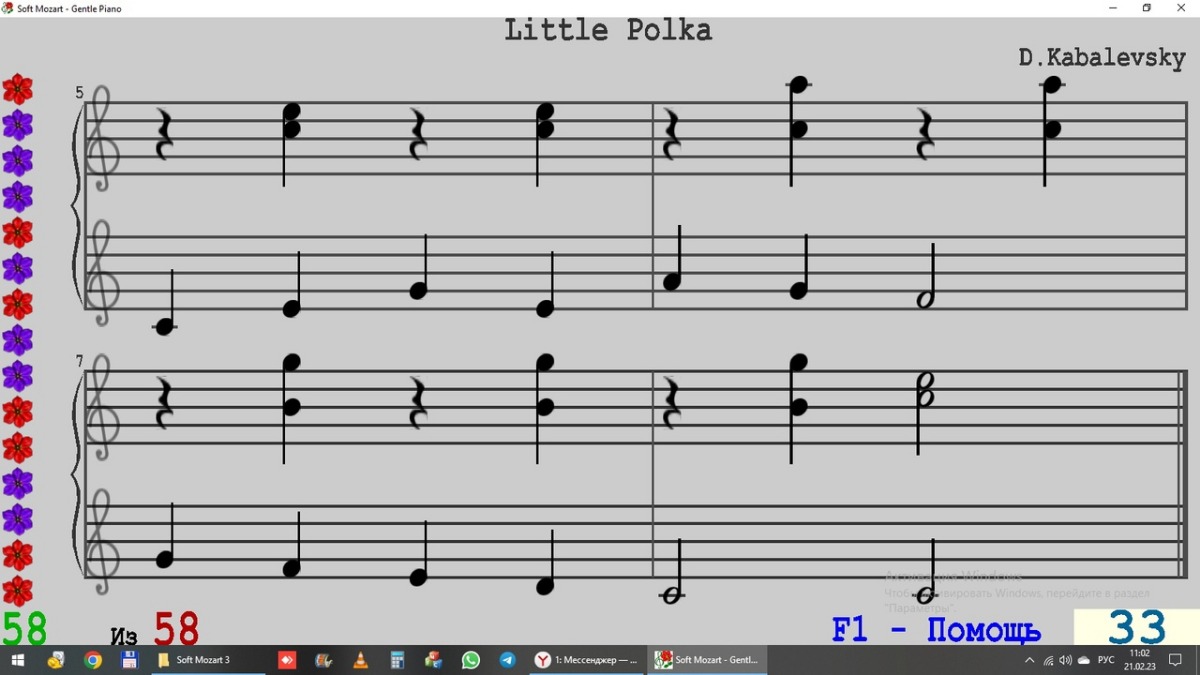Open the volume control tray icon

click(x=1065, y=660)
